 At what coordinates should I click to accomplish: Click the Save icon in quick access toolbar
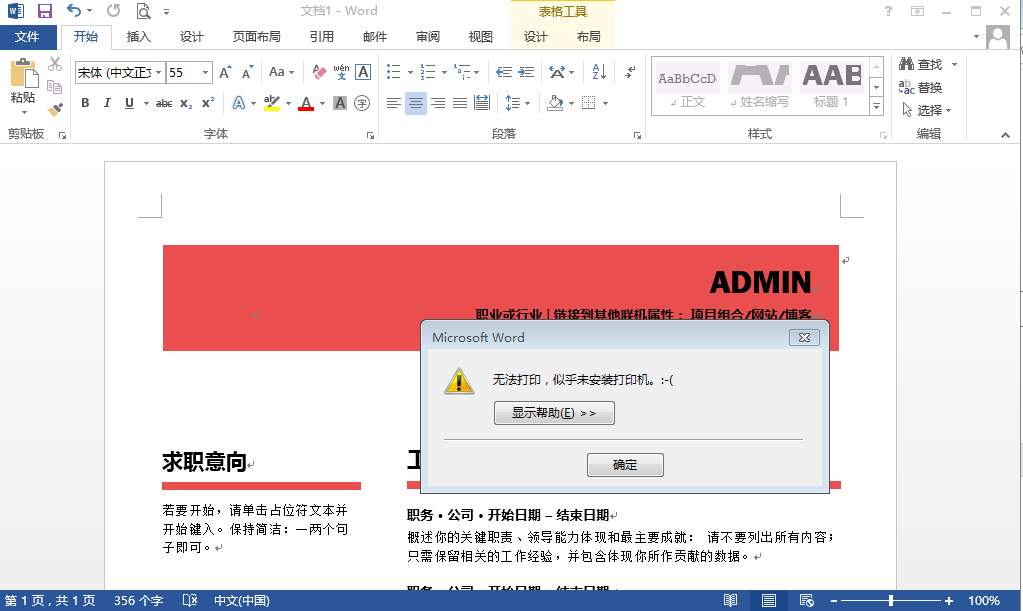pos(44,11)
